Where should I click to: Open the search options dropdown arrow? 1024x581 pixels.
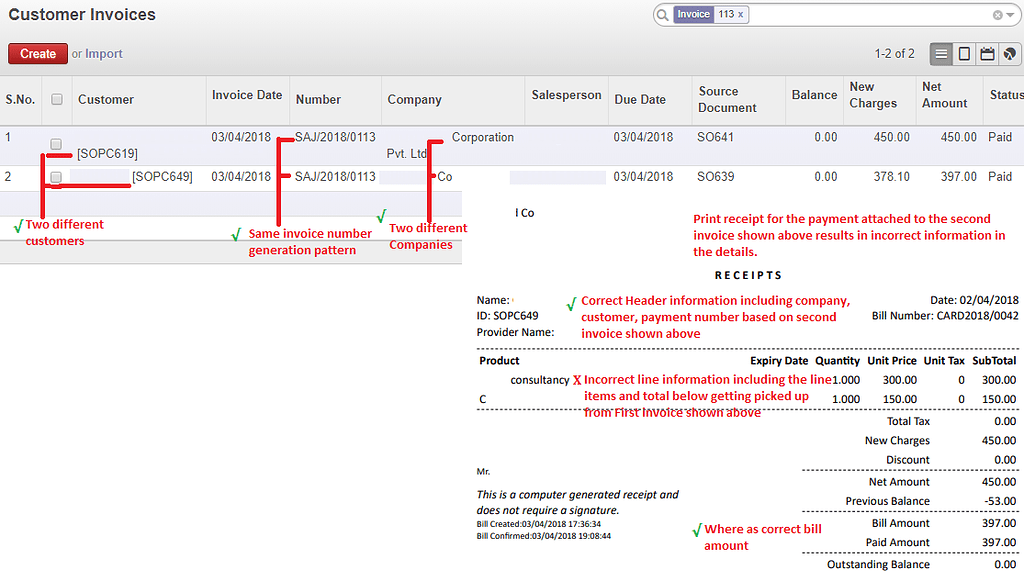1009,14
